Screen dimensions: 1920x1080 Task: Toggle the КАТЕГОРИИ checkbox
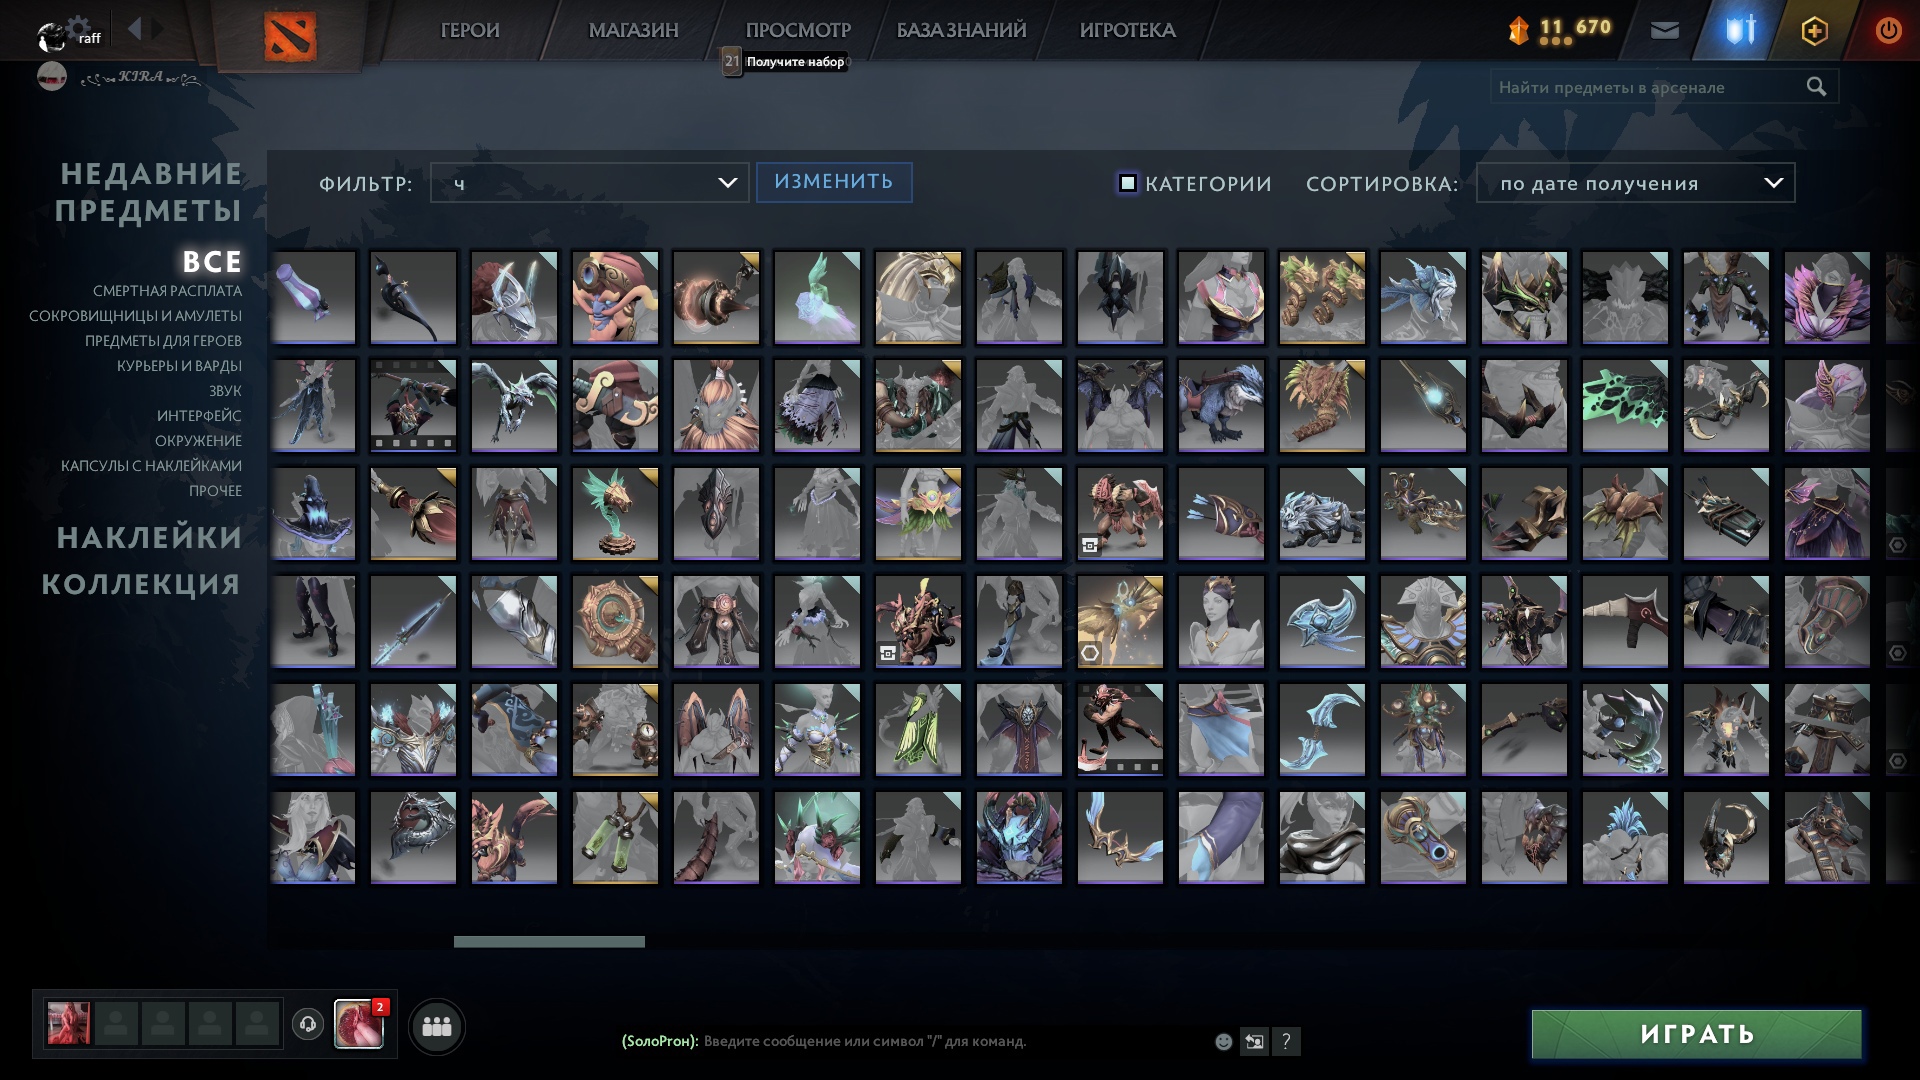click(1127, 183)
